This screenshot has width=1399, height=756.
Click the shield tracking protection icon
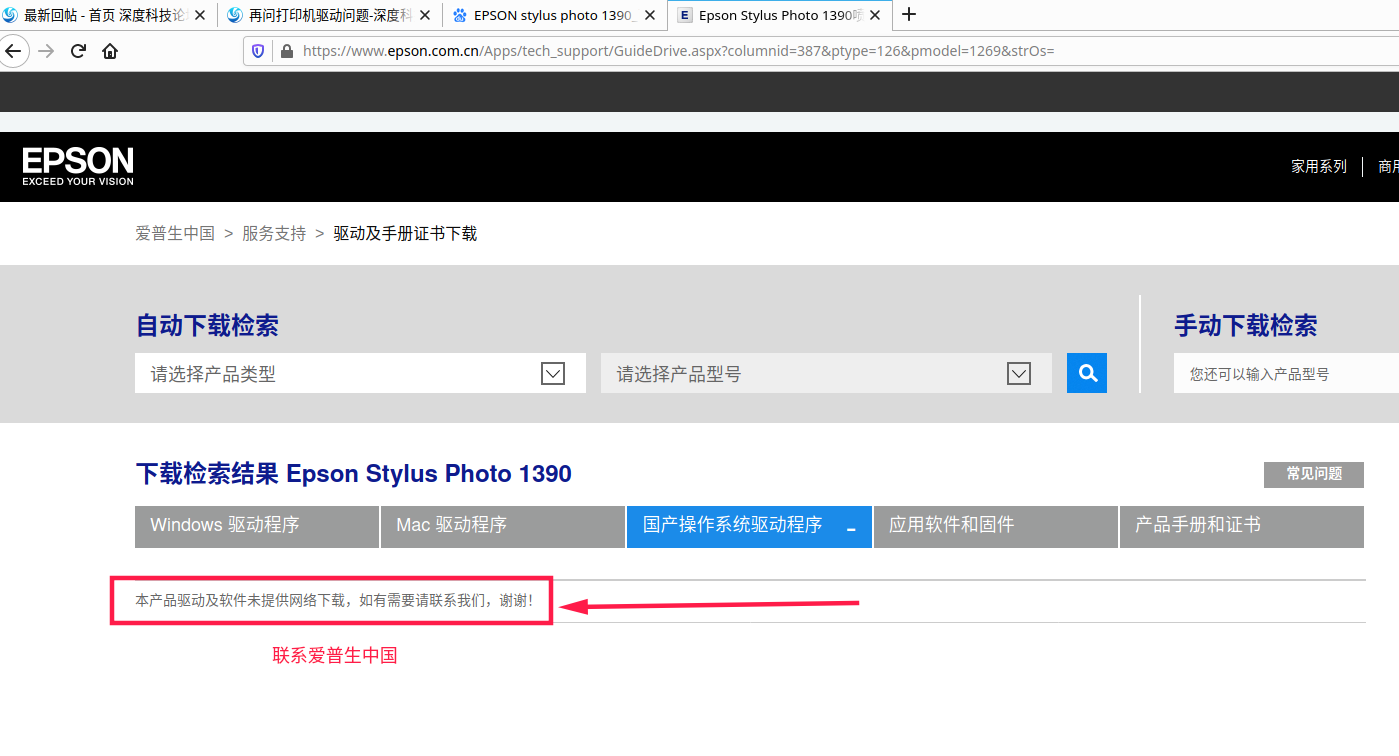[x=258, y=51]
